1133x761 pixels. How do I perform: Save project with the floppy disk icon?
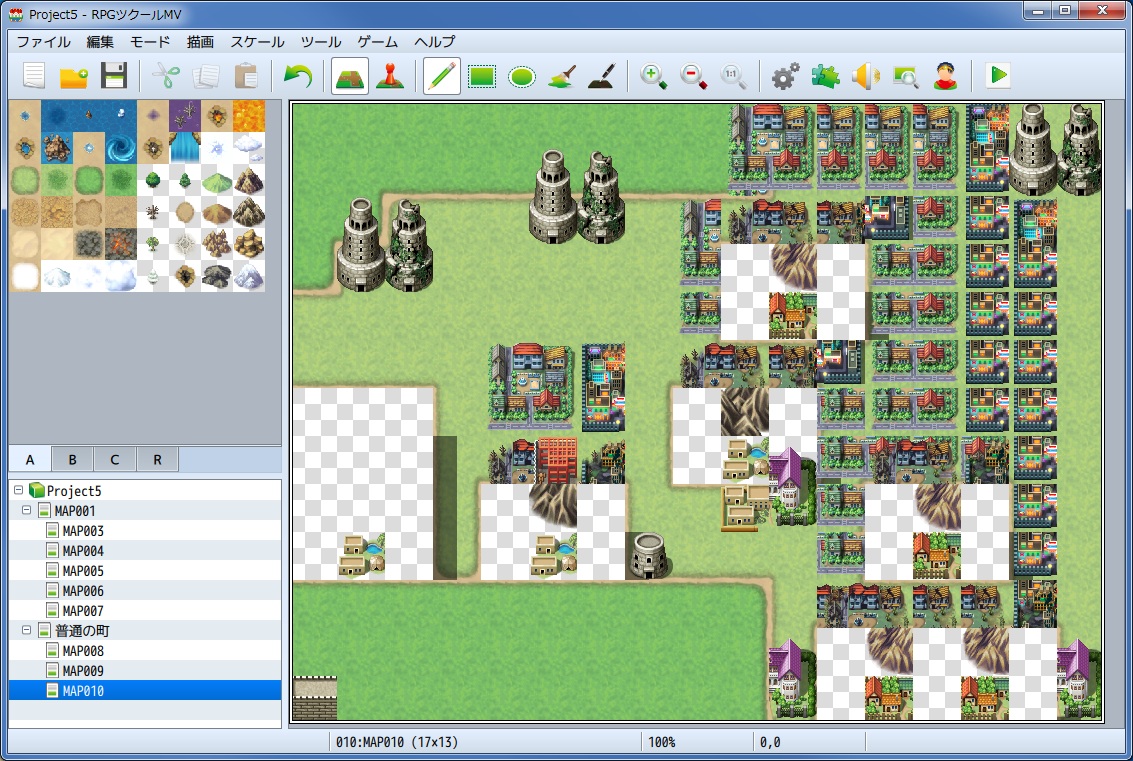(113, 75)
